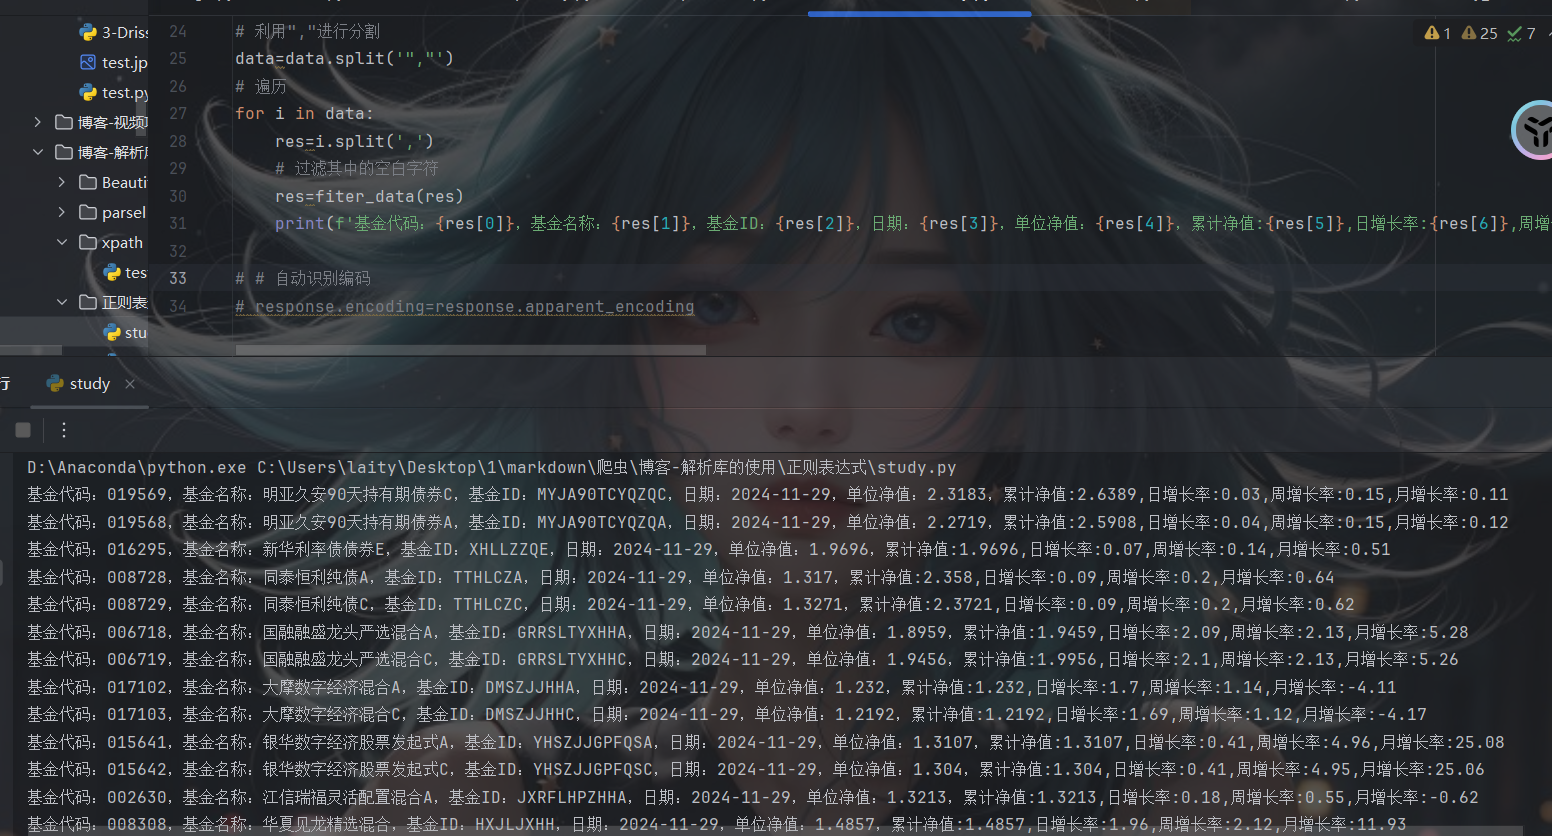Click the response.apparent_encoding comment line
Screen dimensions: 1552x836
coord(465,306)
